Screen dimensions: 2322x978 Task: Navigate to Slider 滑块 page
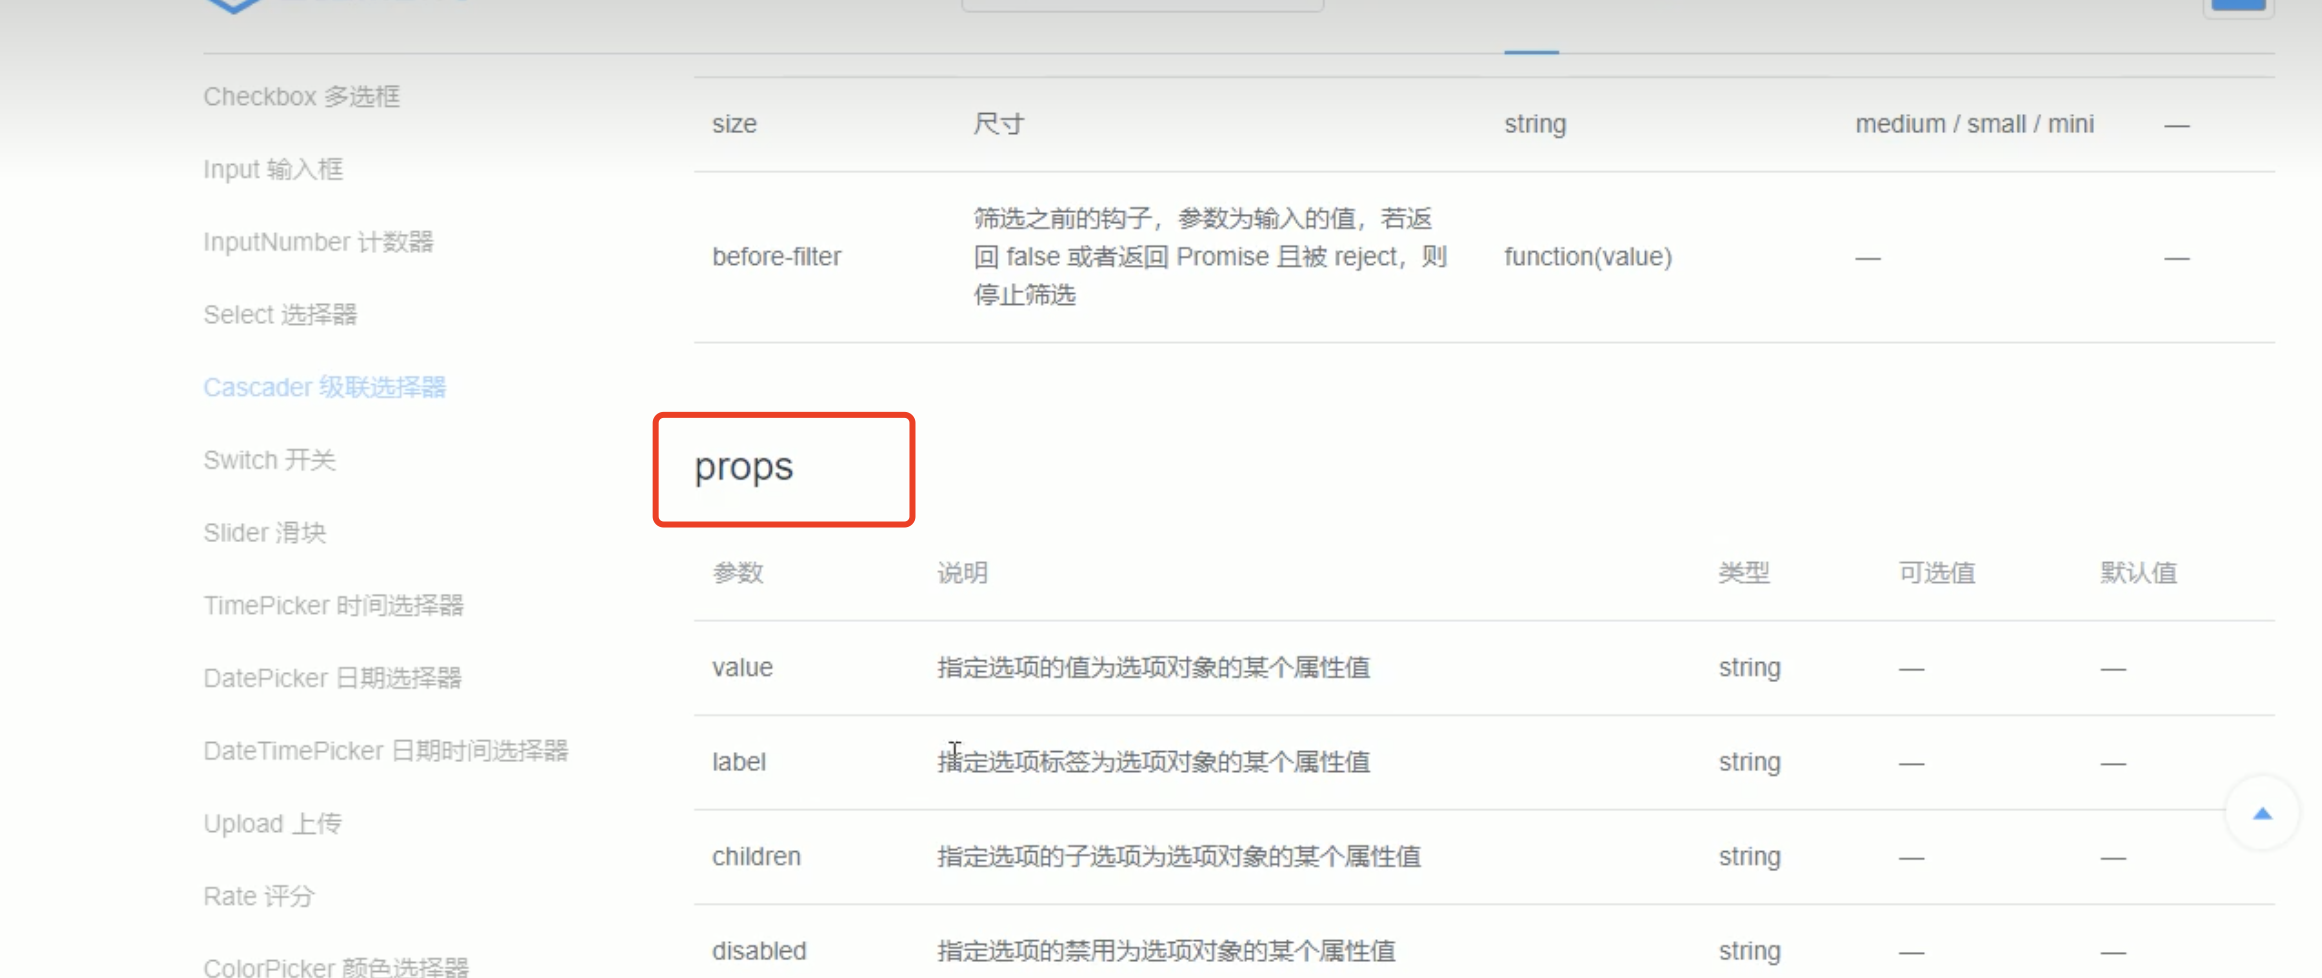264,533
